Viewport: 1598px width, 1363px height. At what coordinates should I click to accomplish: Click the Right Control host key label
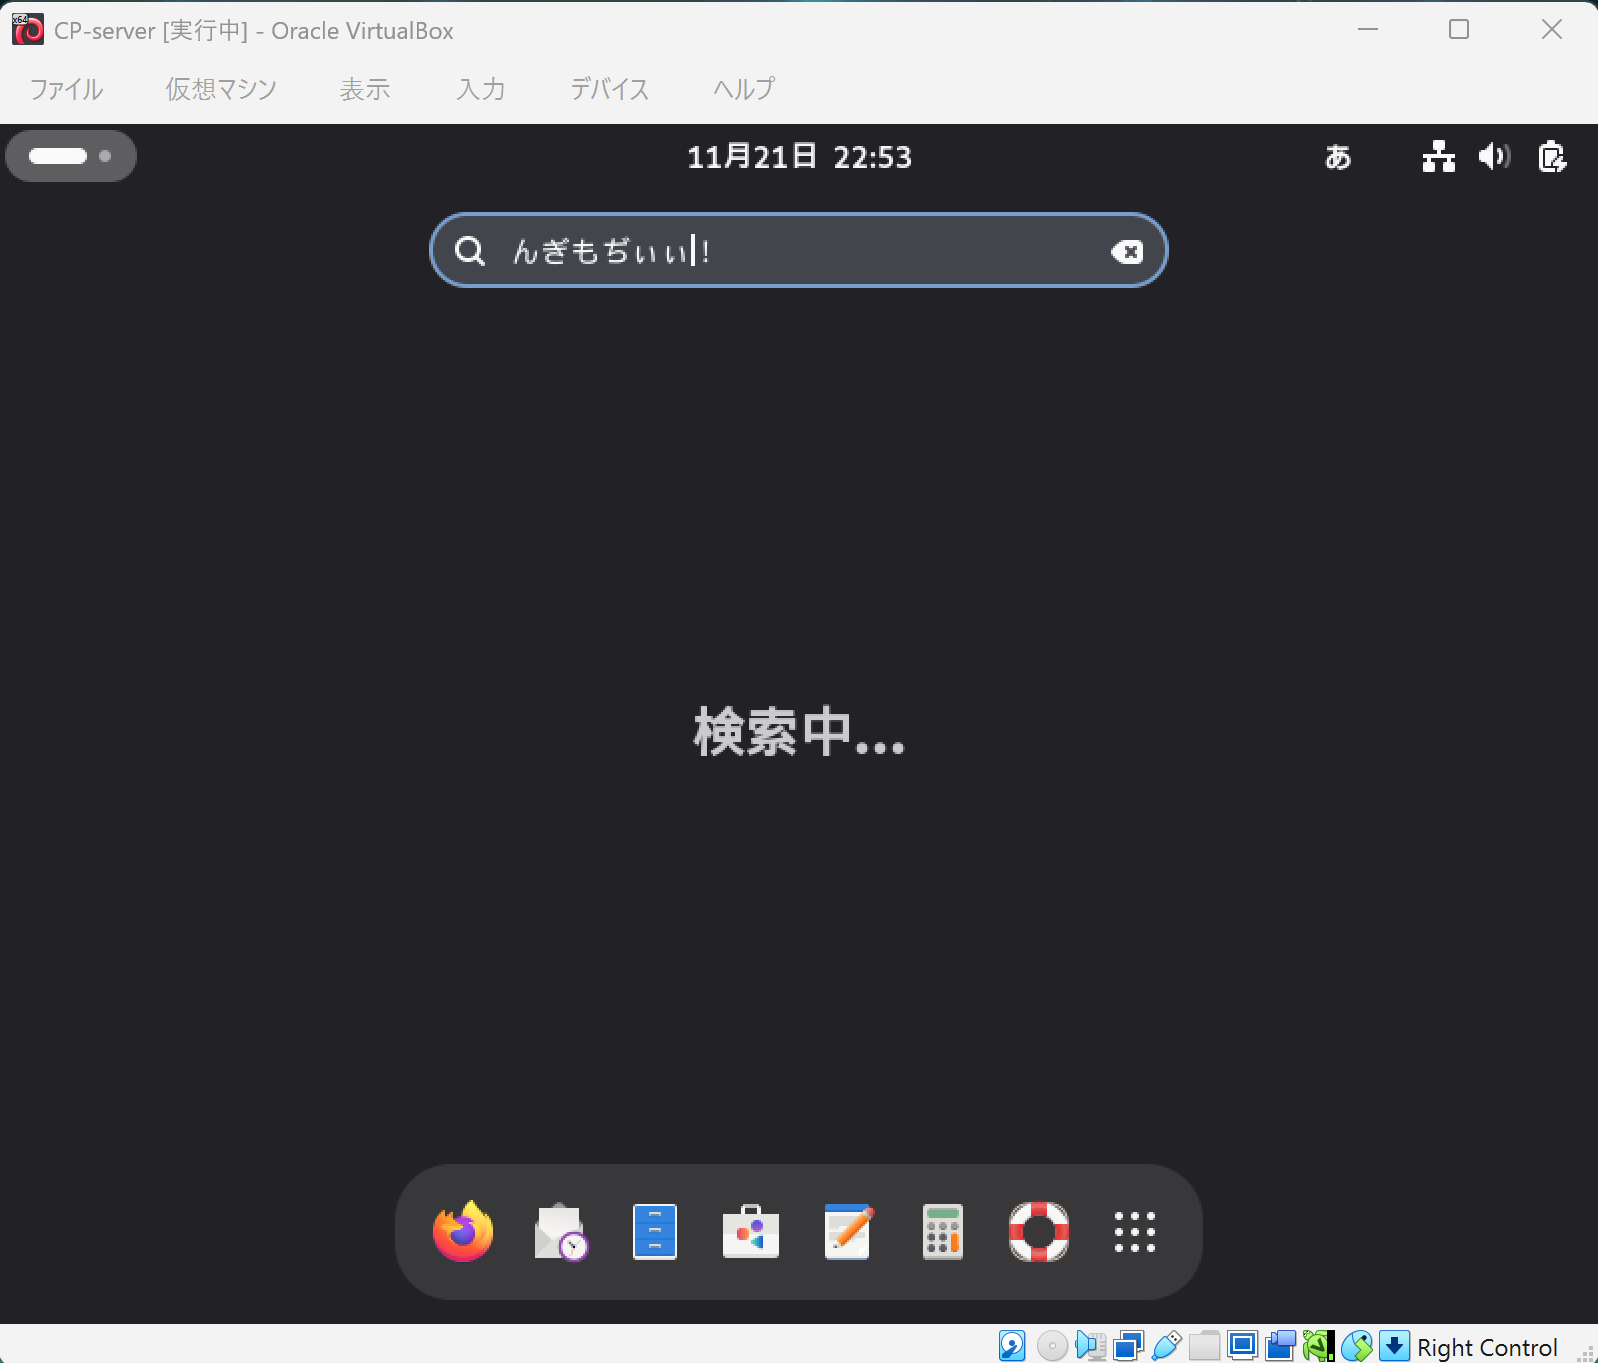pos(1487,1348)
